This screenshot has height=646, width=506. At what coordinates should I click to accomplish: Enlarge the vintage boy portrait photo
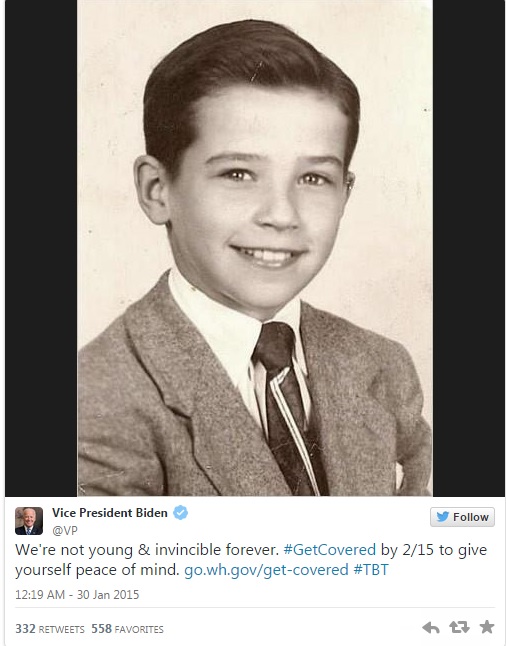click(x=255, y=248)
